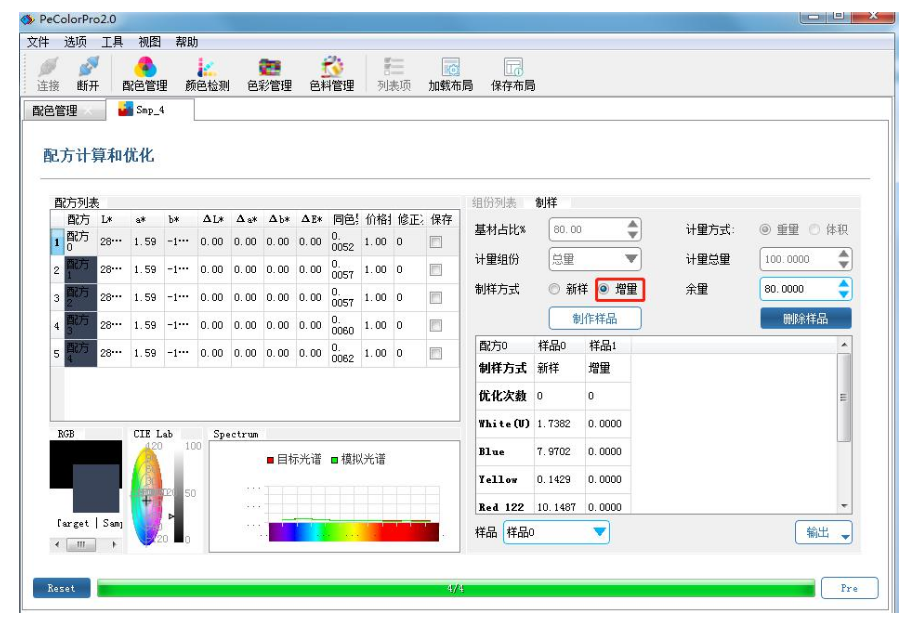Open 配色管理 from the toolbar
This screenshot has width=917, height=628.
[x=144, y=74]
